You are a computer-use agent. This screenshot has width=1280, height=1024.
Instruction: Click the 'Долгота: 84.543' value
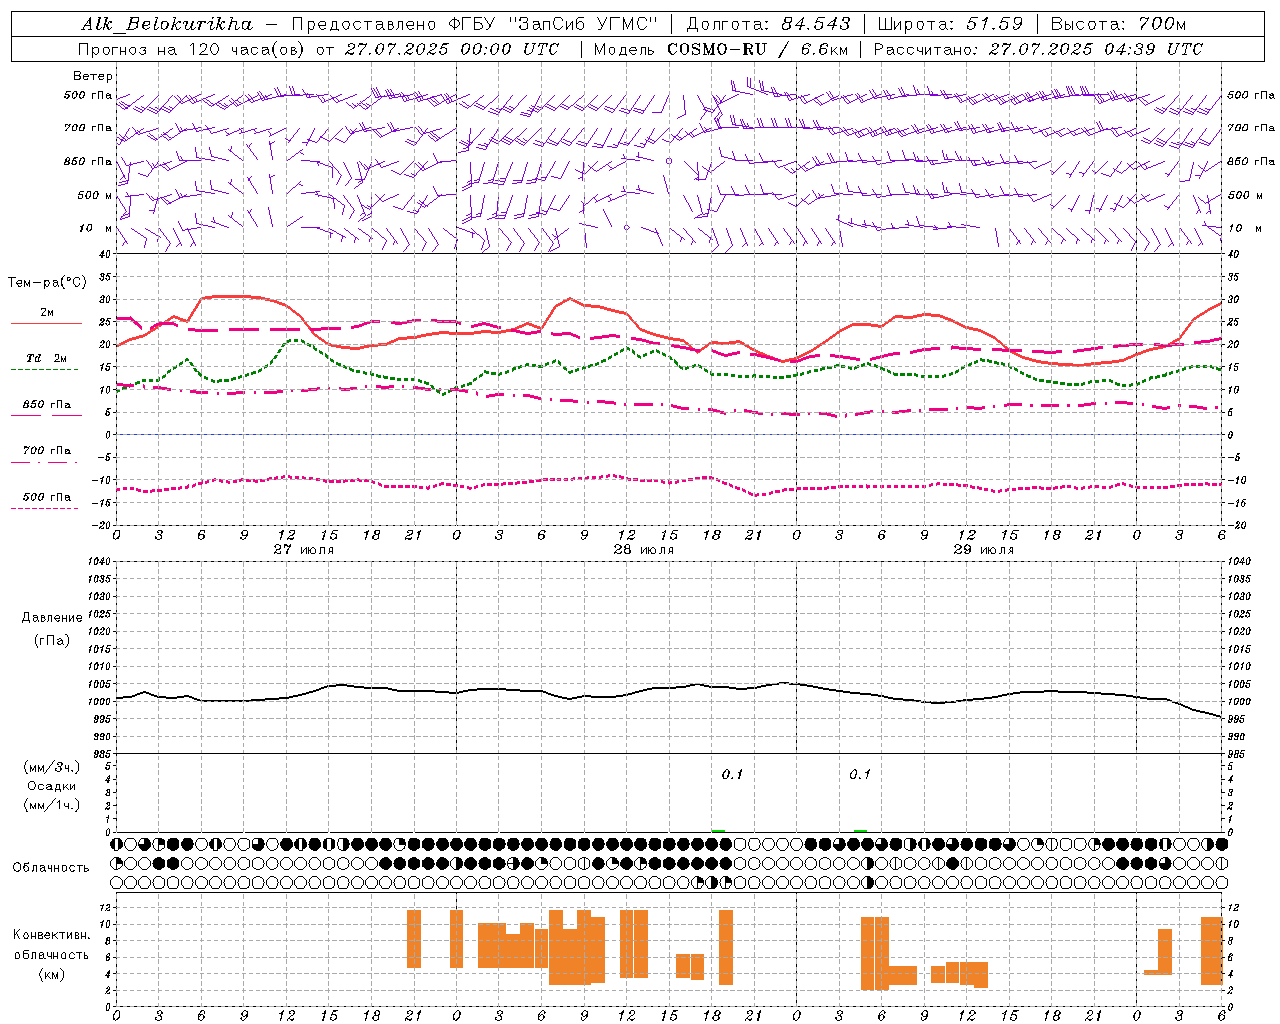point(768,24)
